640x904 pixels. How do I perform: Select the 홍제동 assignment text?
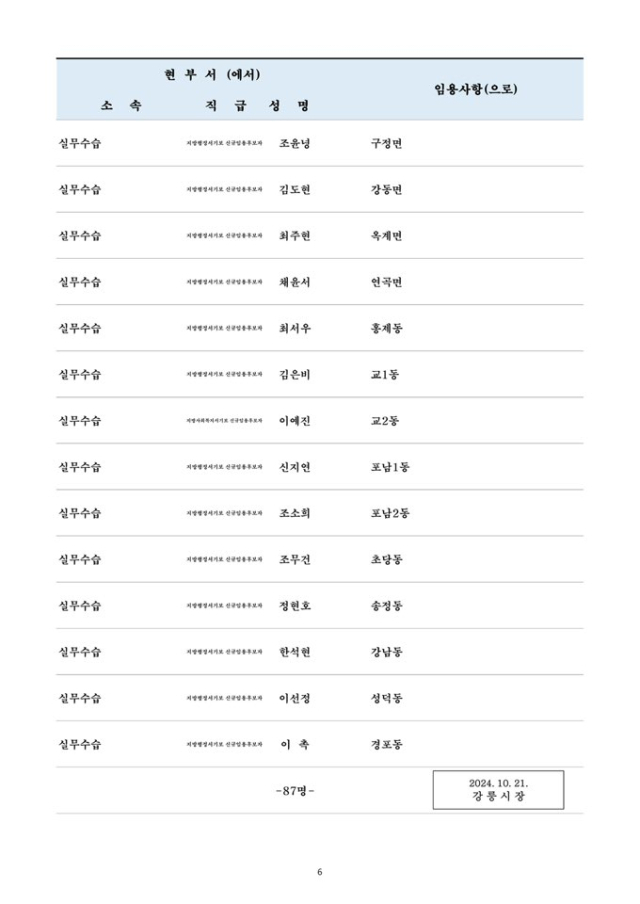point(386,328)
